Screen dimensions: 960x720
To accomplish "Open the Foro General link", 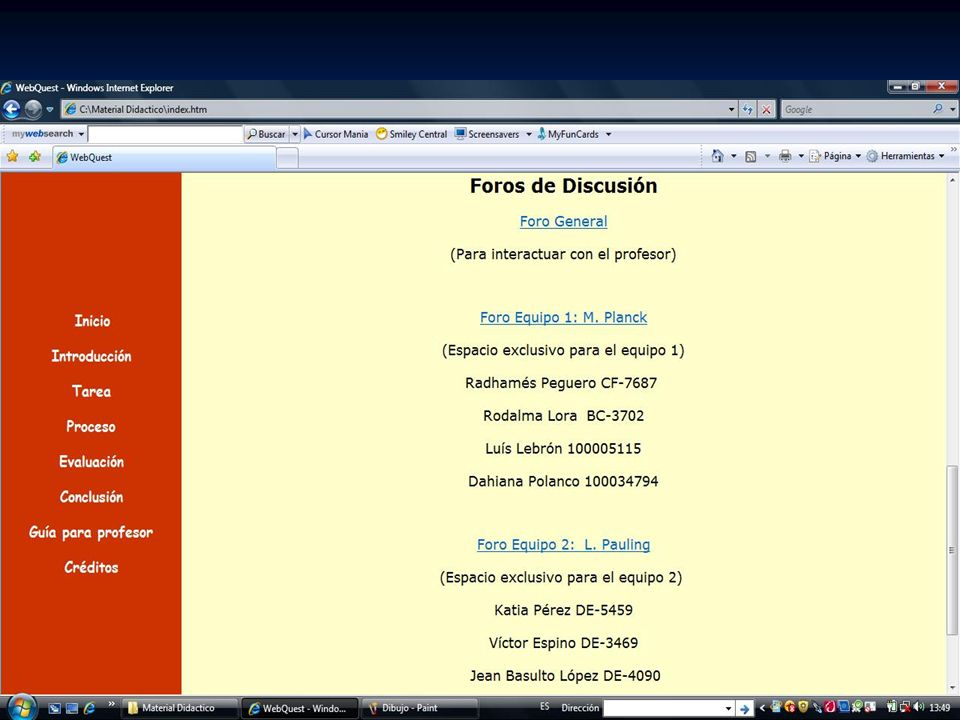I will (563, 222).
